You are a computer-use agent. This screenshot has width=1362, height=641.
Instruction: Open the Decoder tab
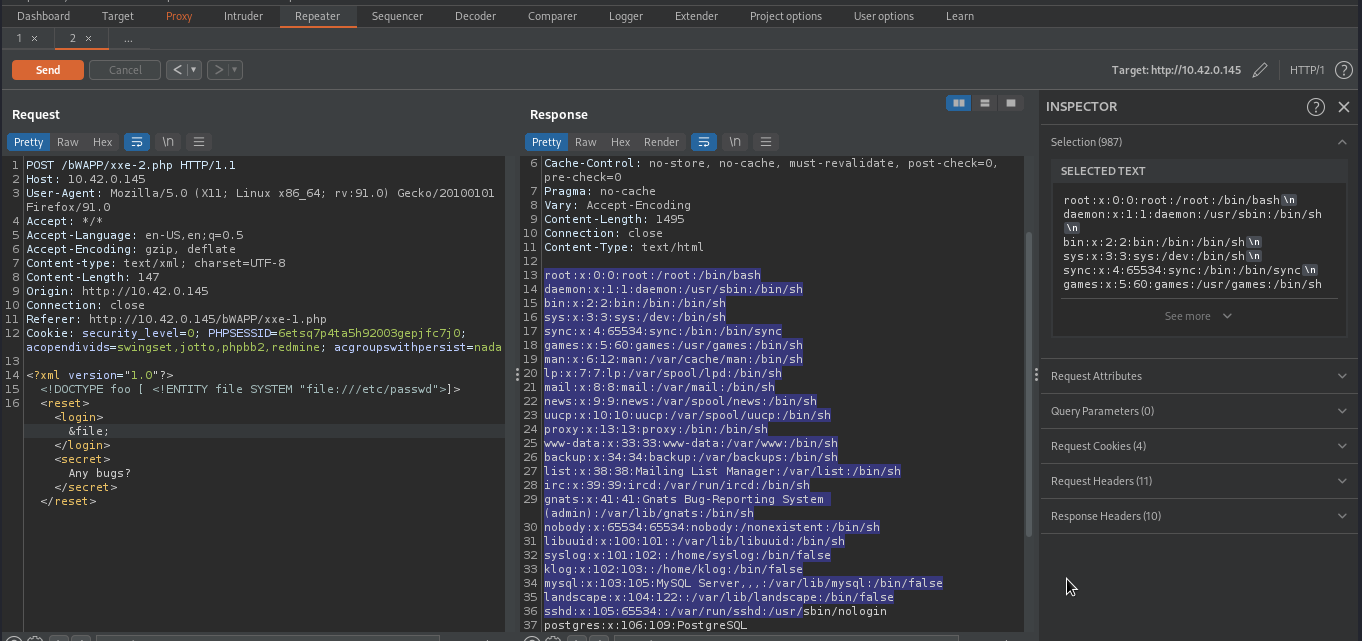click(x=475, y=16)
